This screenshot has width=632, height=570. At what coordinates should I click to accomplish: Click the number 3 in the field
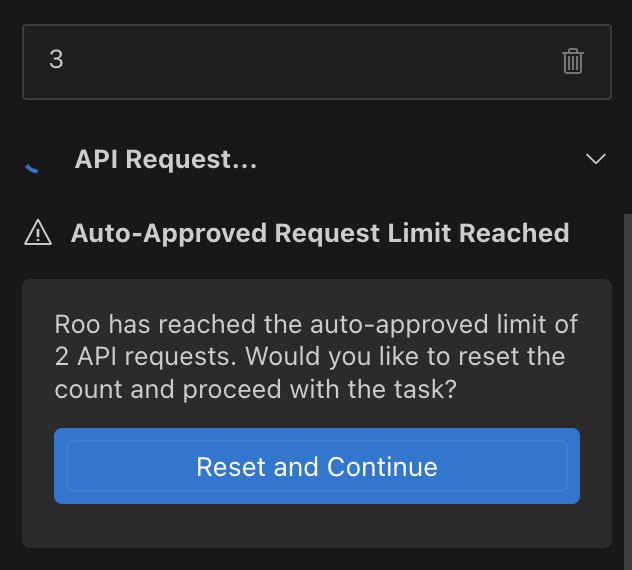56,60
